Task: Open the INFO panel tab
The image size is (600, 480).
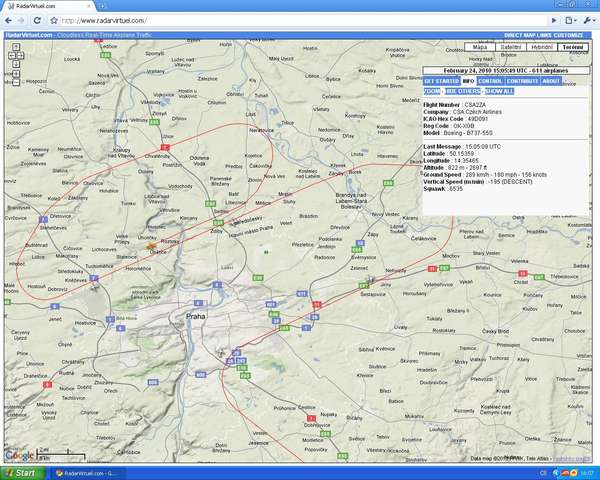Action: [468, 81]
